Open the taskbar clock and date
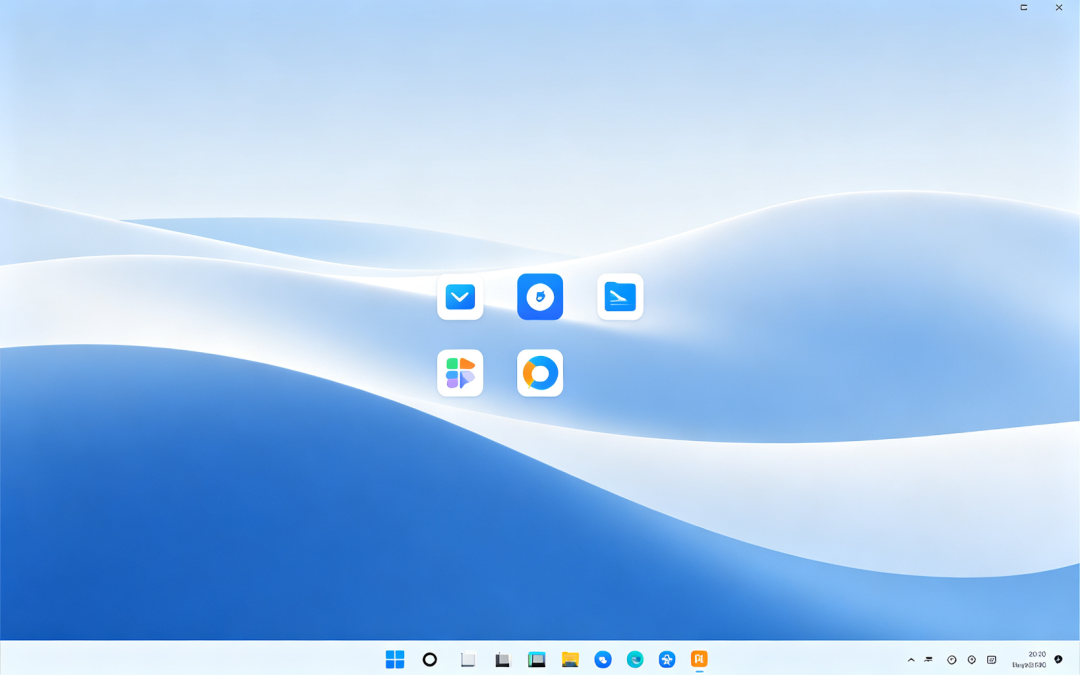Screen dimensions: 1080x675 click(1029, 660)
